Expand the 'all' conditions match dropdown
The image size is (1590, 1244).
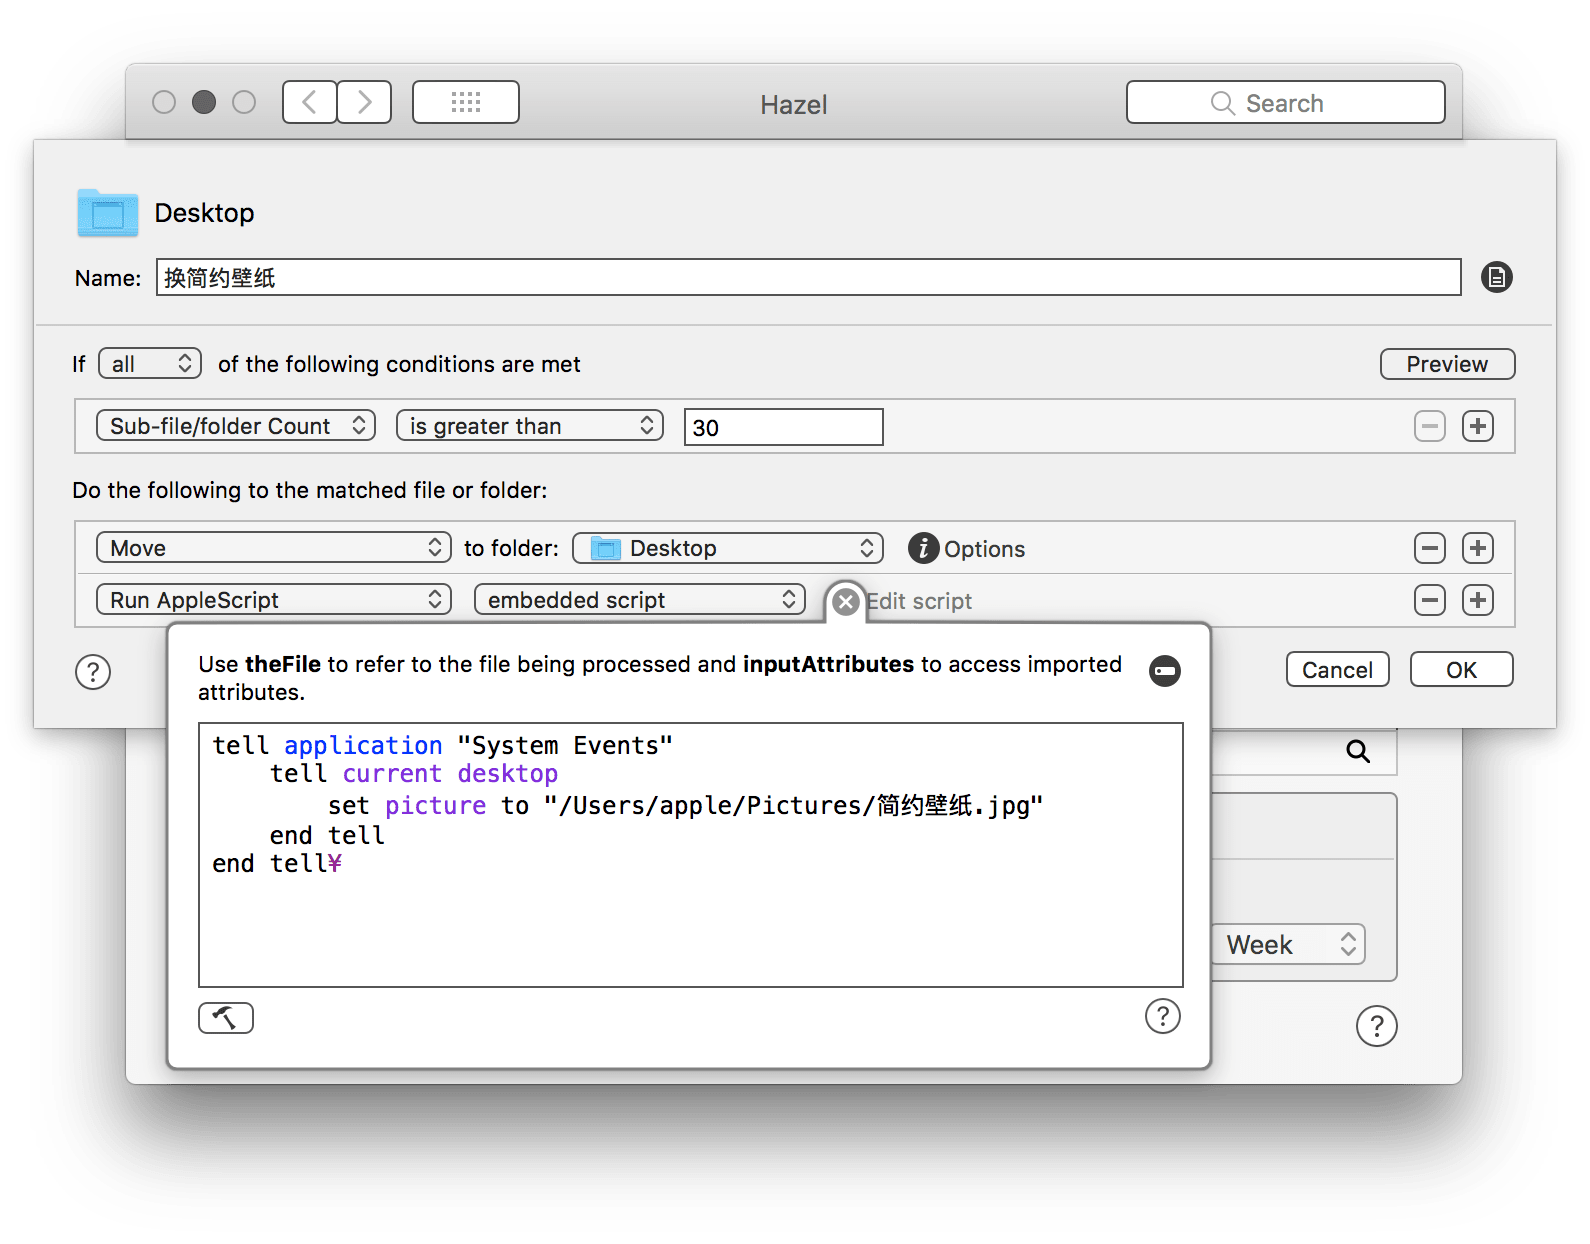[x=150, y=364]
